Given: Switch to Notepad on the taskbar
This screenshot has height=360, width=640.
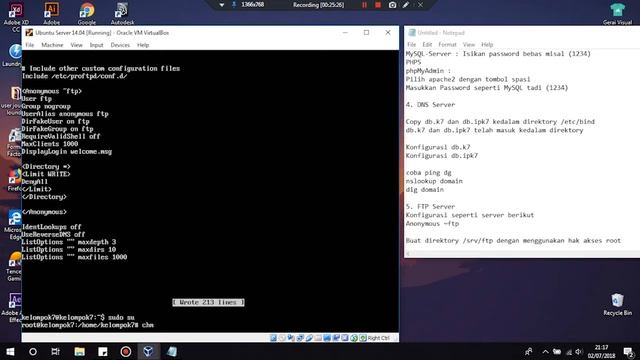Looking at the screenshot, I should pyautogui.click(x=172, y=351).
